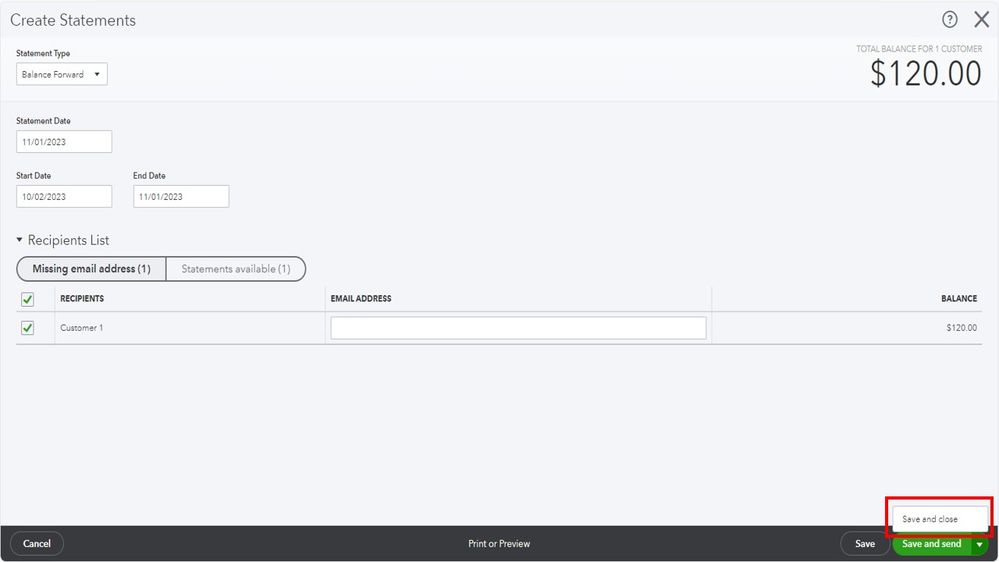Image resolution: width=999 pixels, height=562 pixels.
Task: Click the Customer 1 recipient name
Action: (82, 328)
